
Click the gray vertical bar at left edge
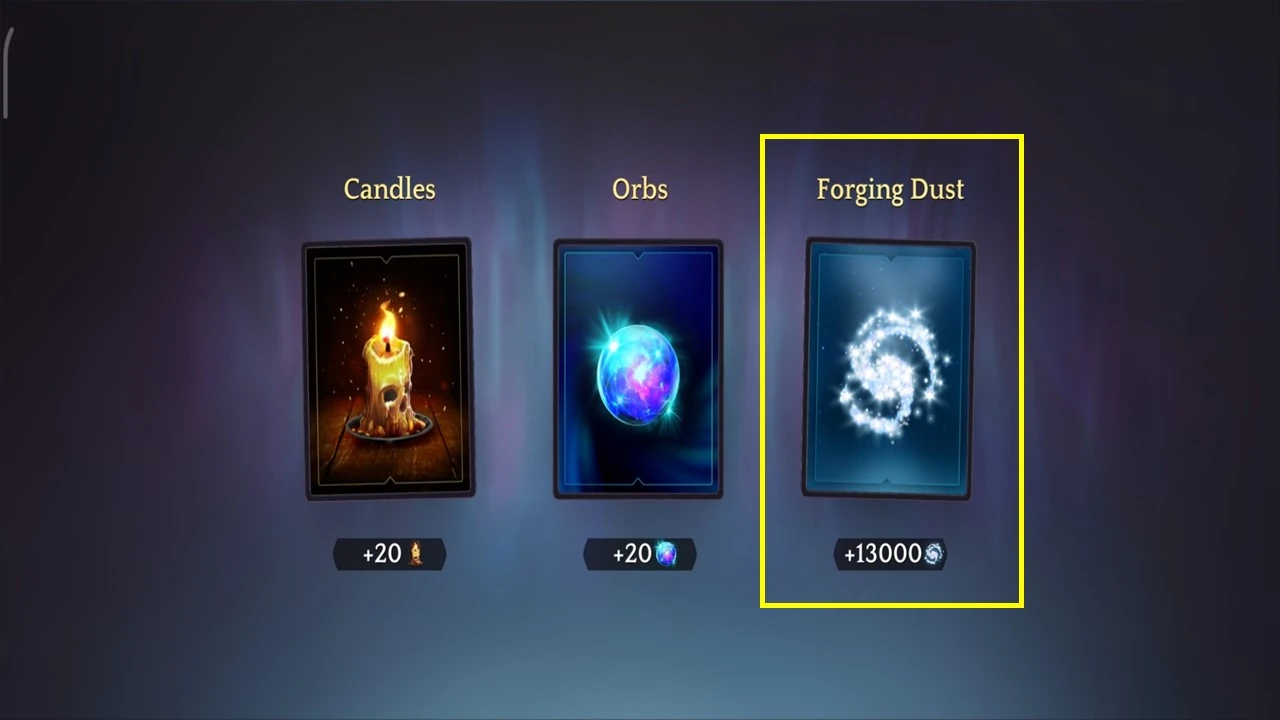(6, 73)
